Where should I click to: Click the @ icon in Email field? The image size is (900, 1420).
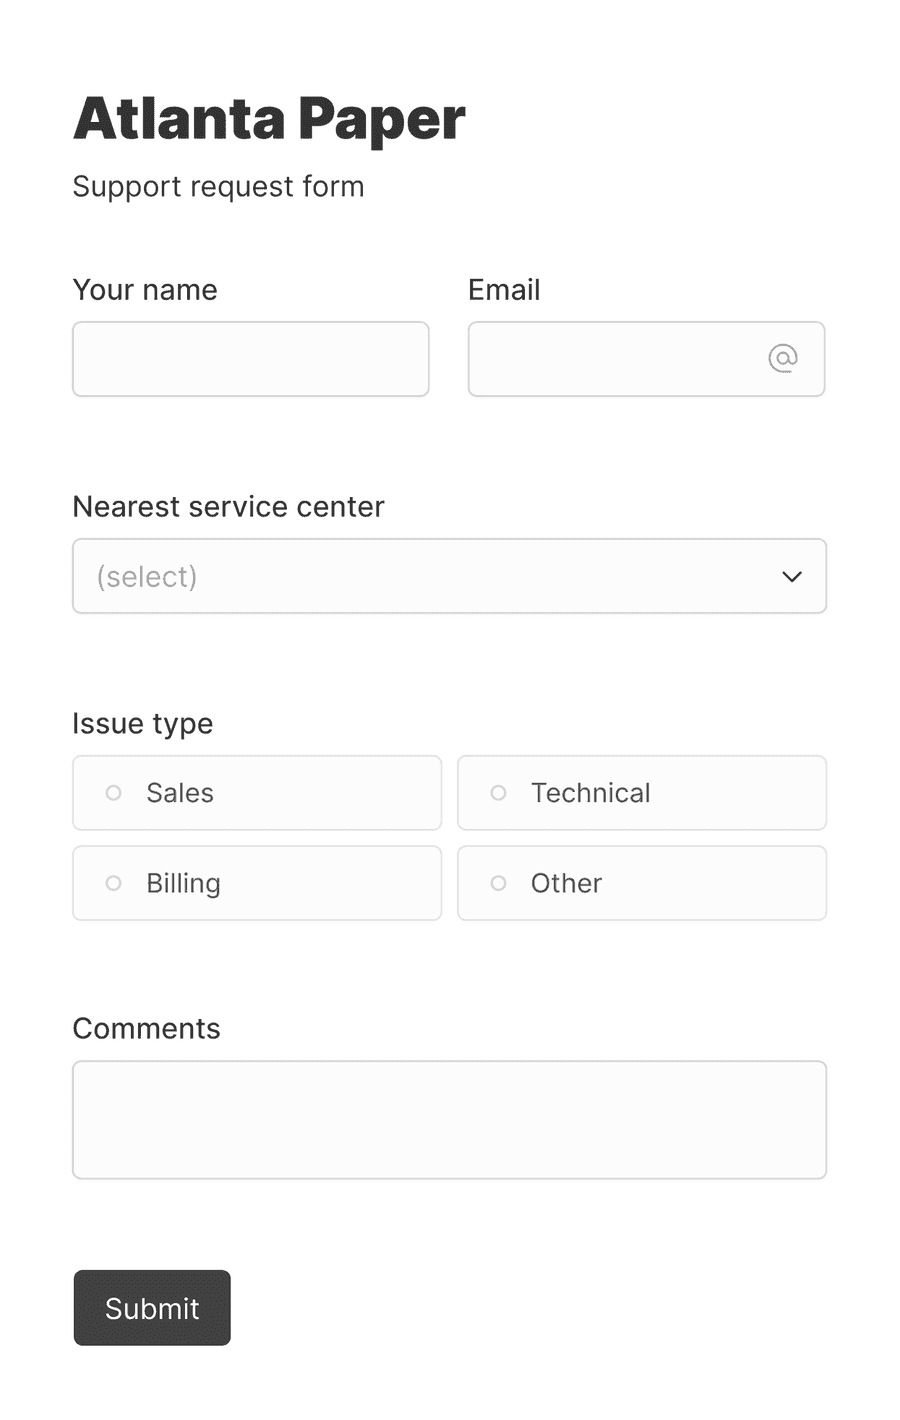click(x=782, y=358)
